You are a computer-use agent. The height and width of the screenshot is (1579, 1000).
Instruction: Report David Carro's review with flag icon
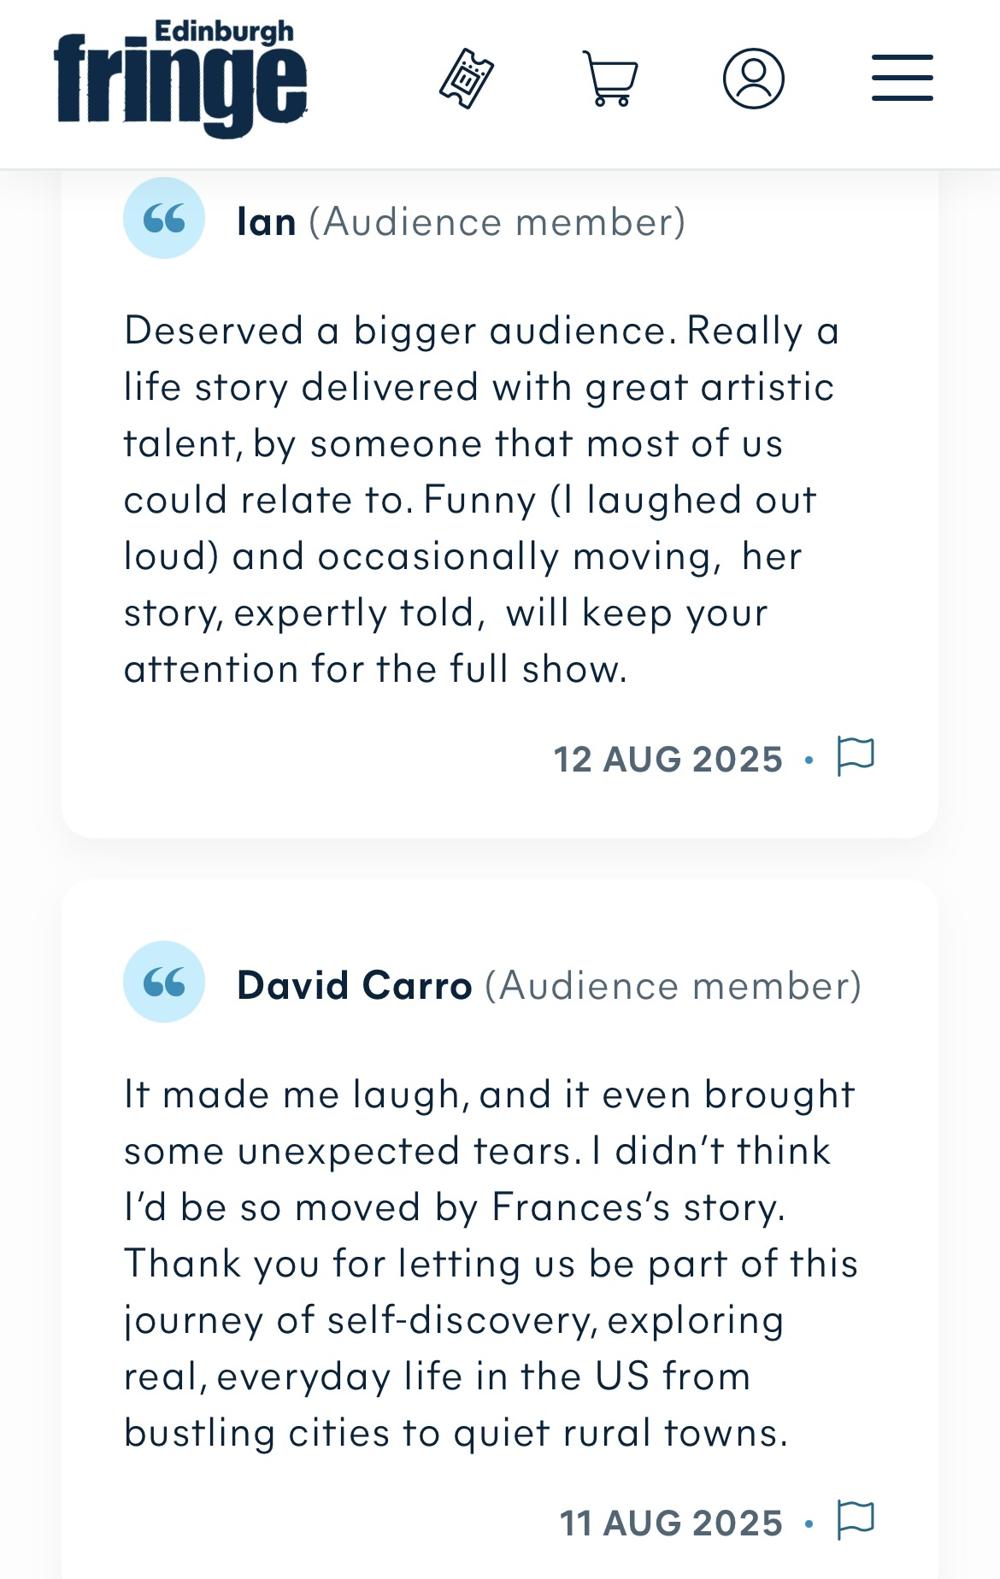tap(855, 1521)
